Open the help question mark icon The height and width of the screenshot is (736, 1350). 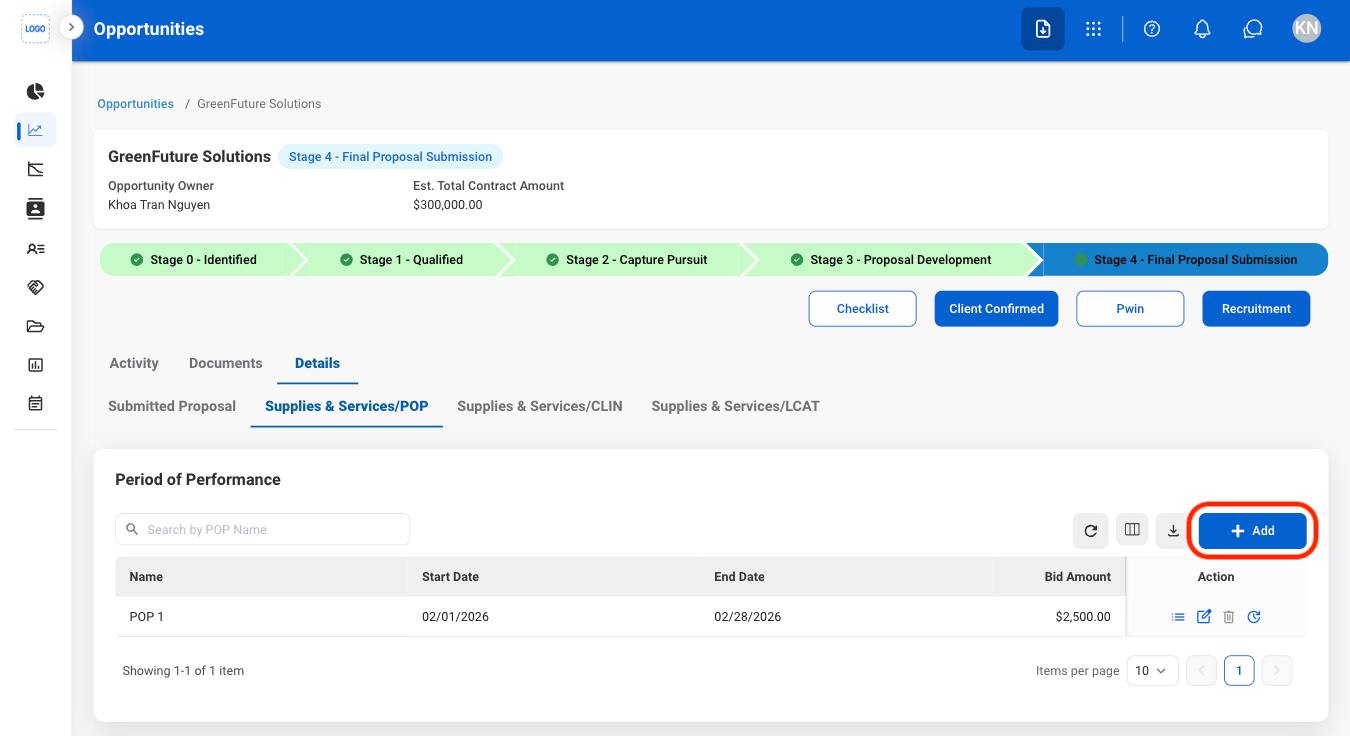tap(1152, 29)
